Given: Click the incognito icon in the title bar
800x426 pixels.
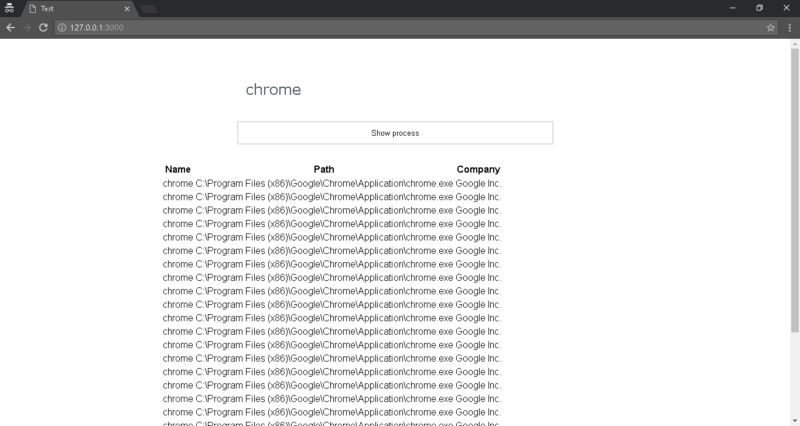Looking at the screenshot, I should click(9, 8).
